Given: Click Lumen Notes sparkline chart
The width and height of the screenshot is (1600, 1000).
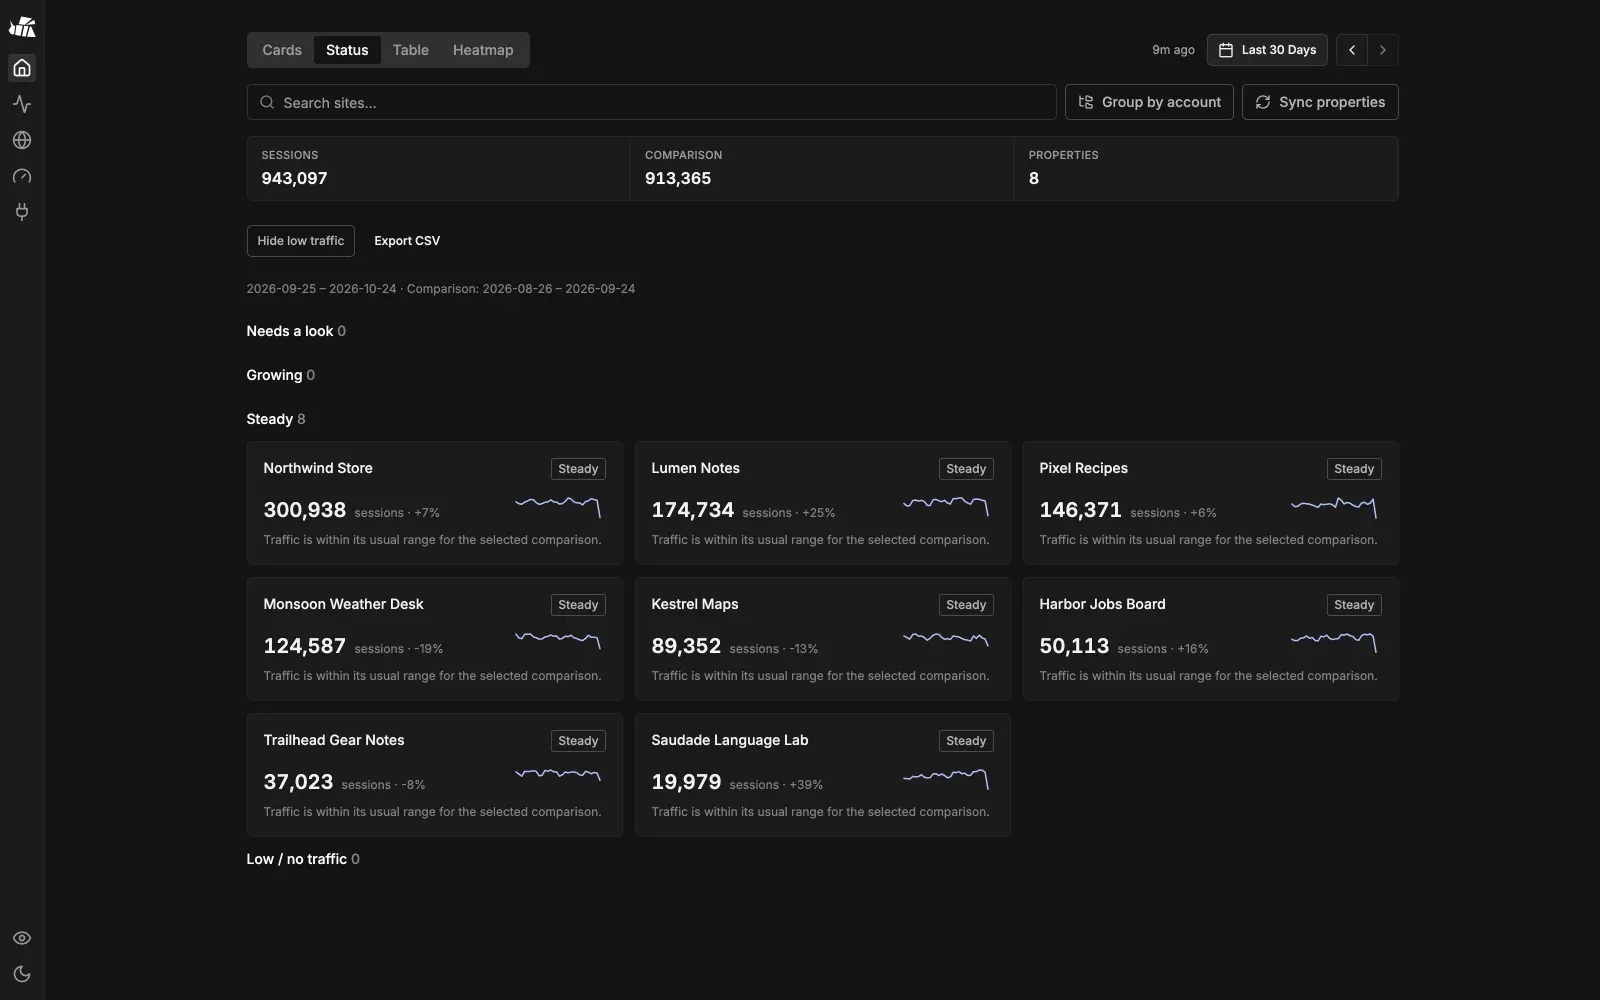Looking at the screenshot, I should (946, 506).
